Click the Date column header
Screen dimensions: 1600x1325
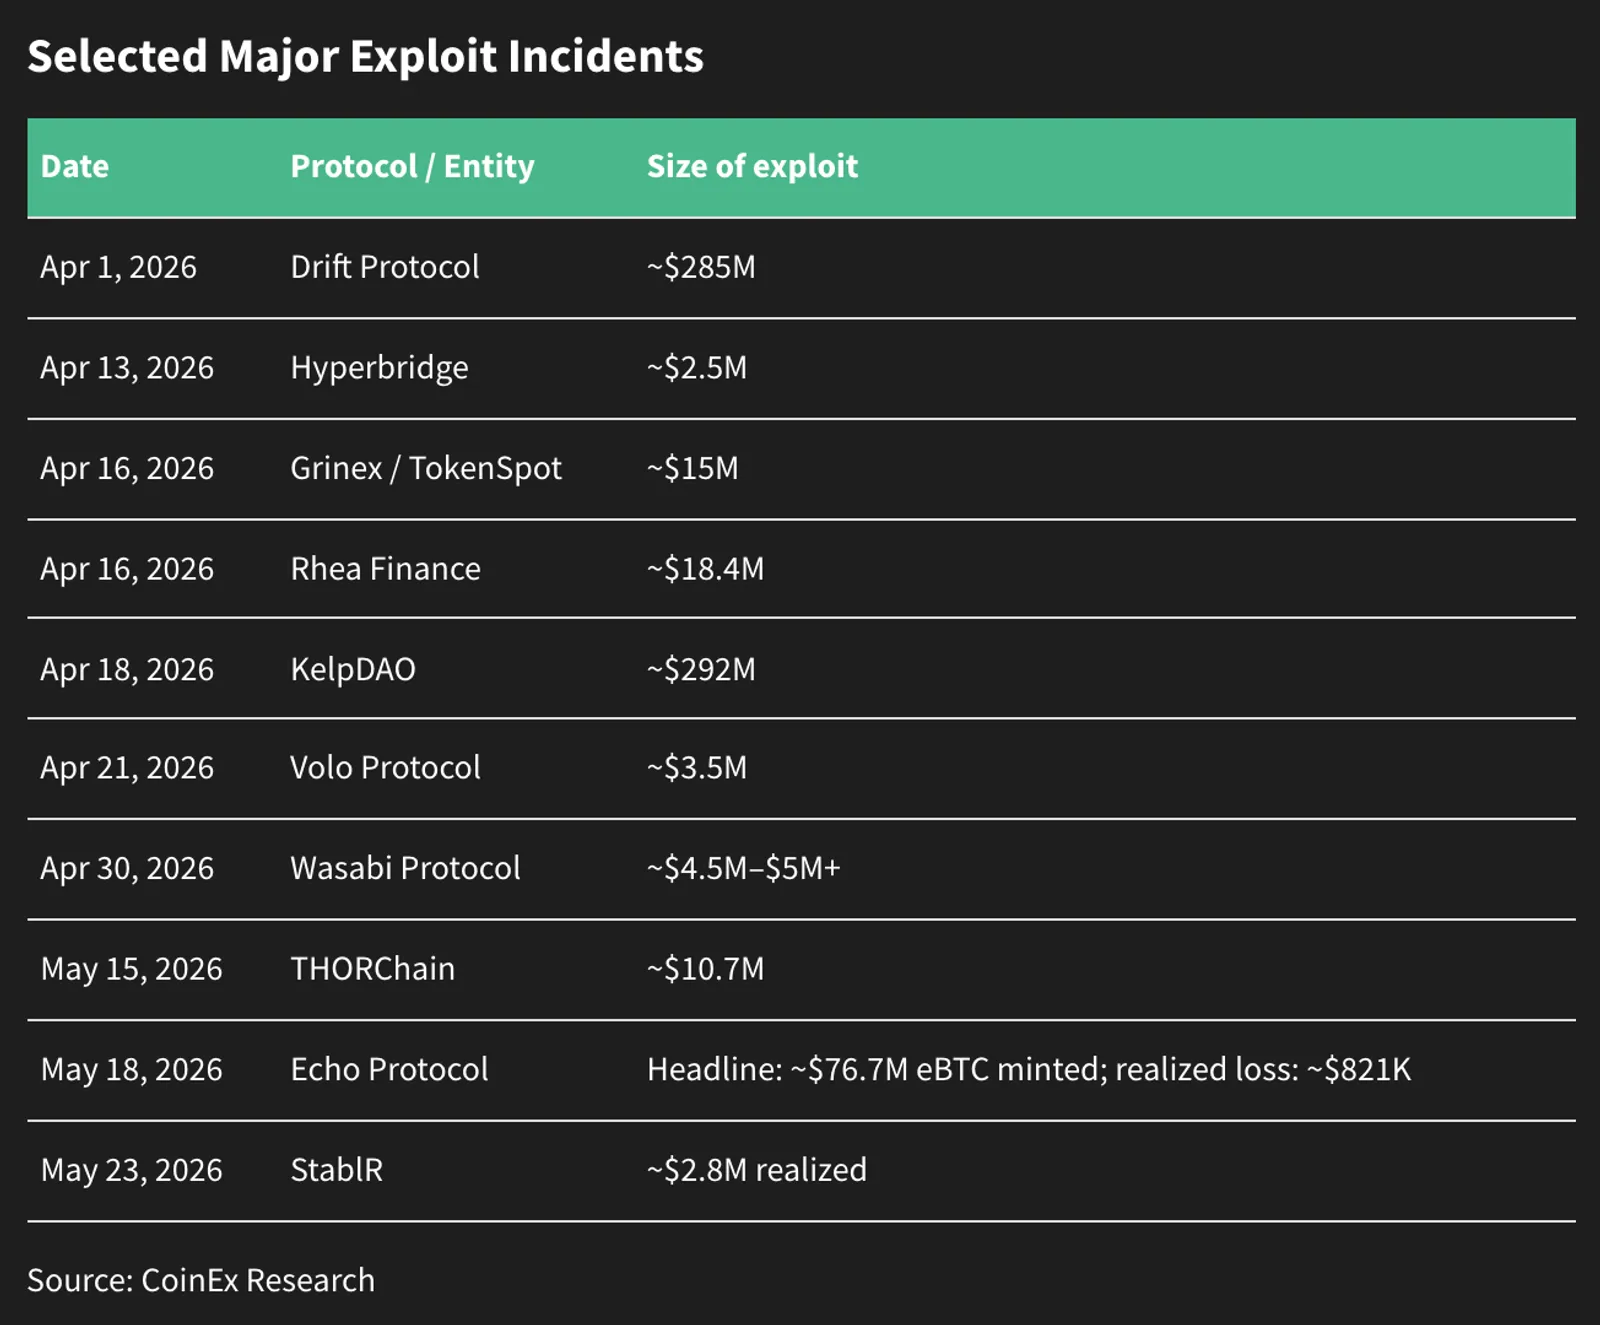pos(75,166)
